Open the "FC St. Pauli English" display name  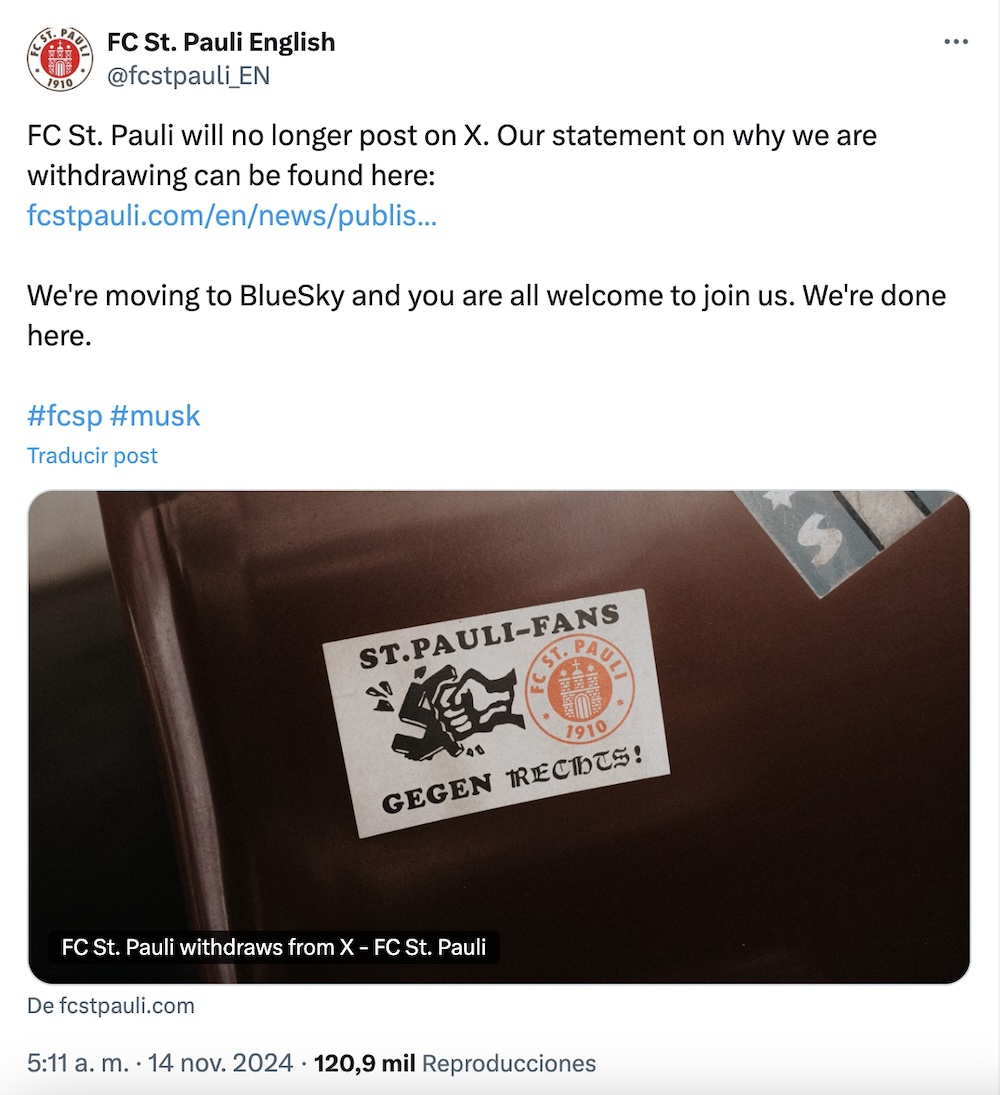click(x=221, y=42)
